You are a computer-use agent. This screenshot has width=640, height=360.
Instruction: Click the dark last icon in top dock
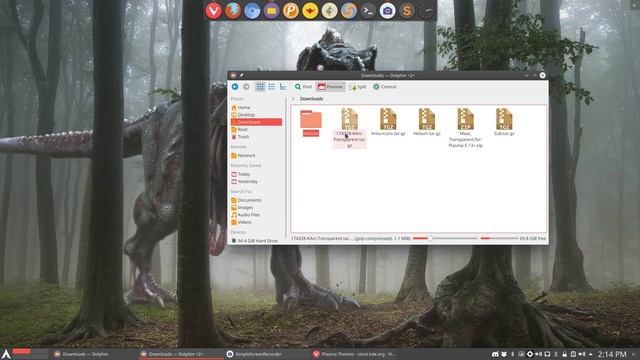tap(426, 11)
